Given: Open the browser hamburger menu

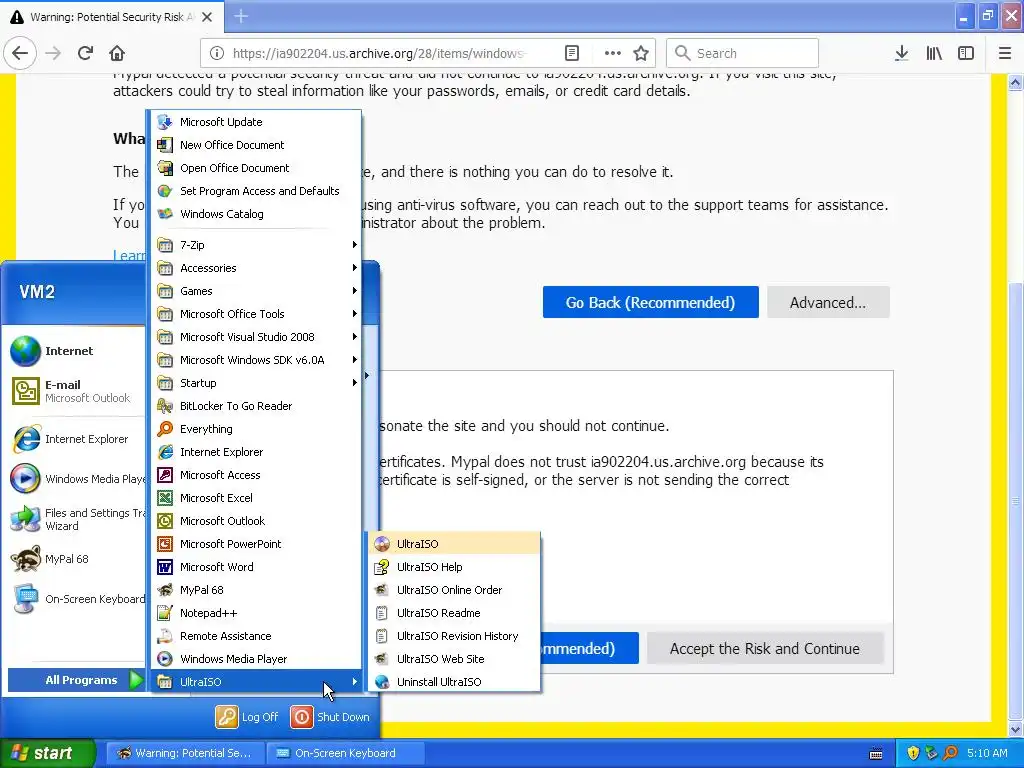Looking at the screenshot, I should point(1005,53).
